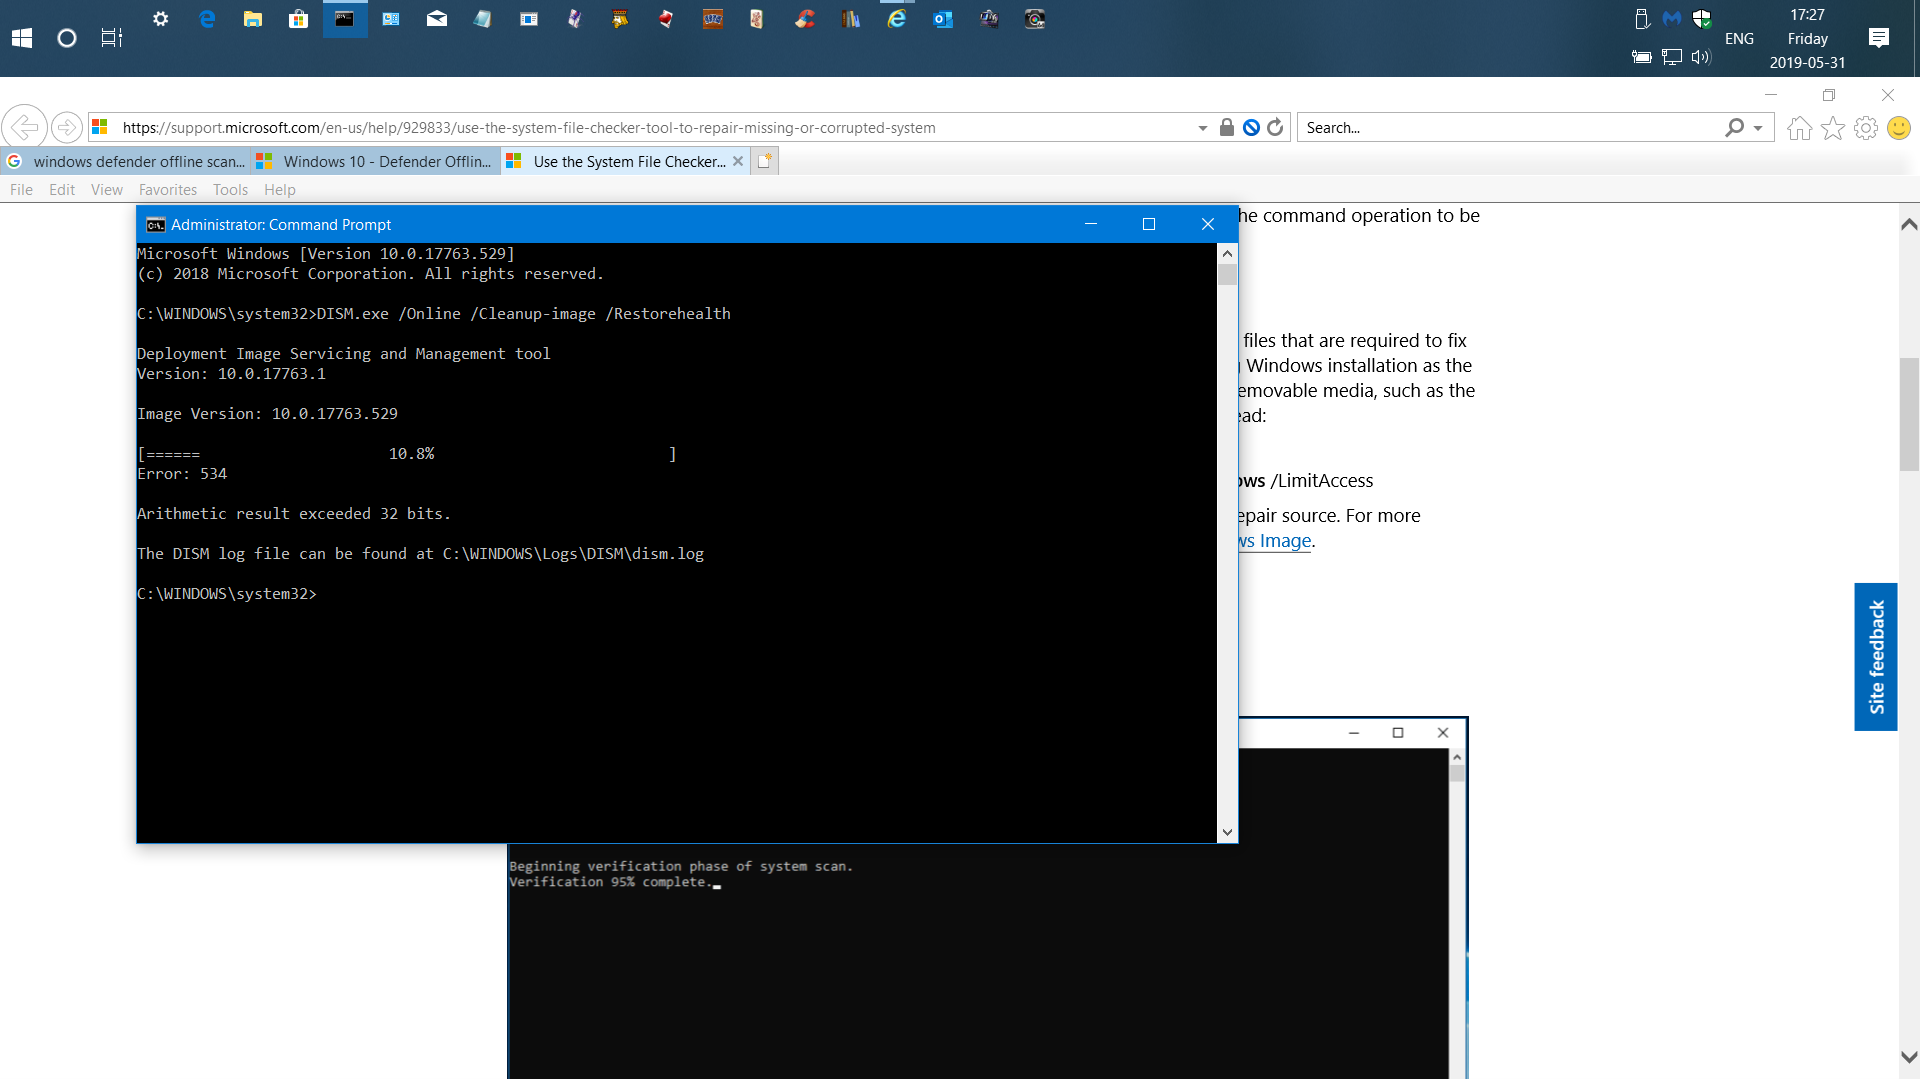Viewport: 1920px width, 1080px height.
Task: Open the Mail app on the taskbar
Action: (x=437, y=19)
